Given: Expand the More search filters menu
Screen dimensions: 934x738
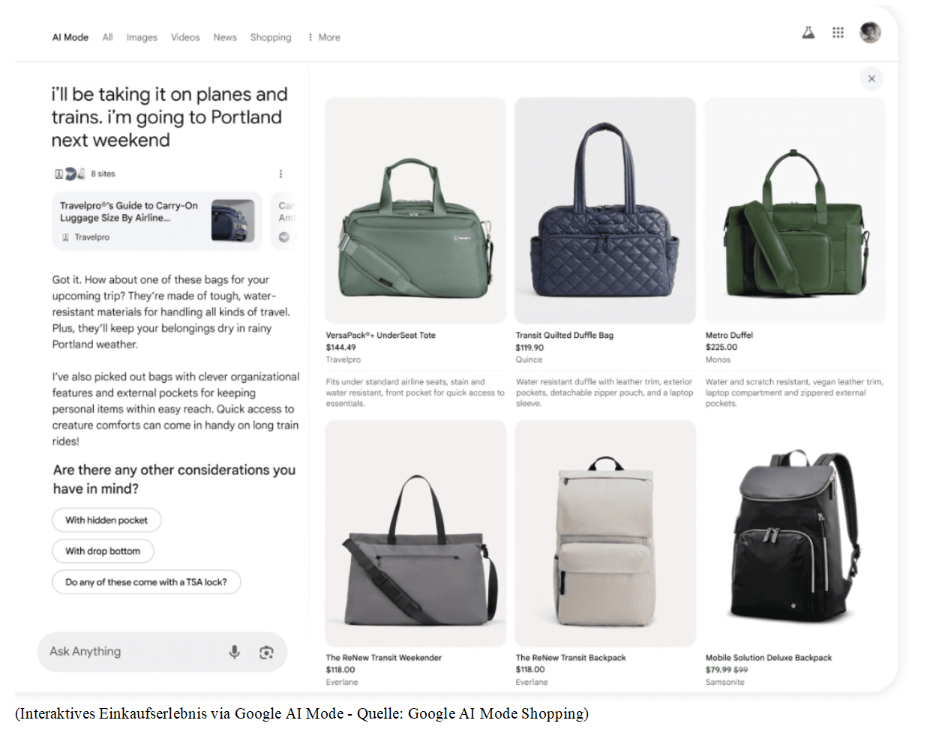Looking at the screenshot, I should coord(324,38).
